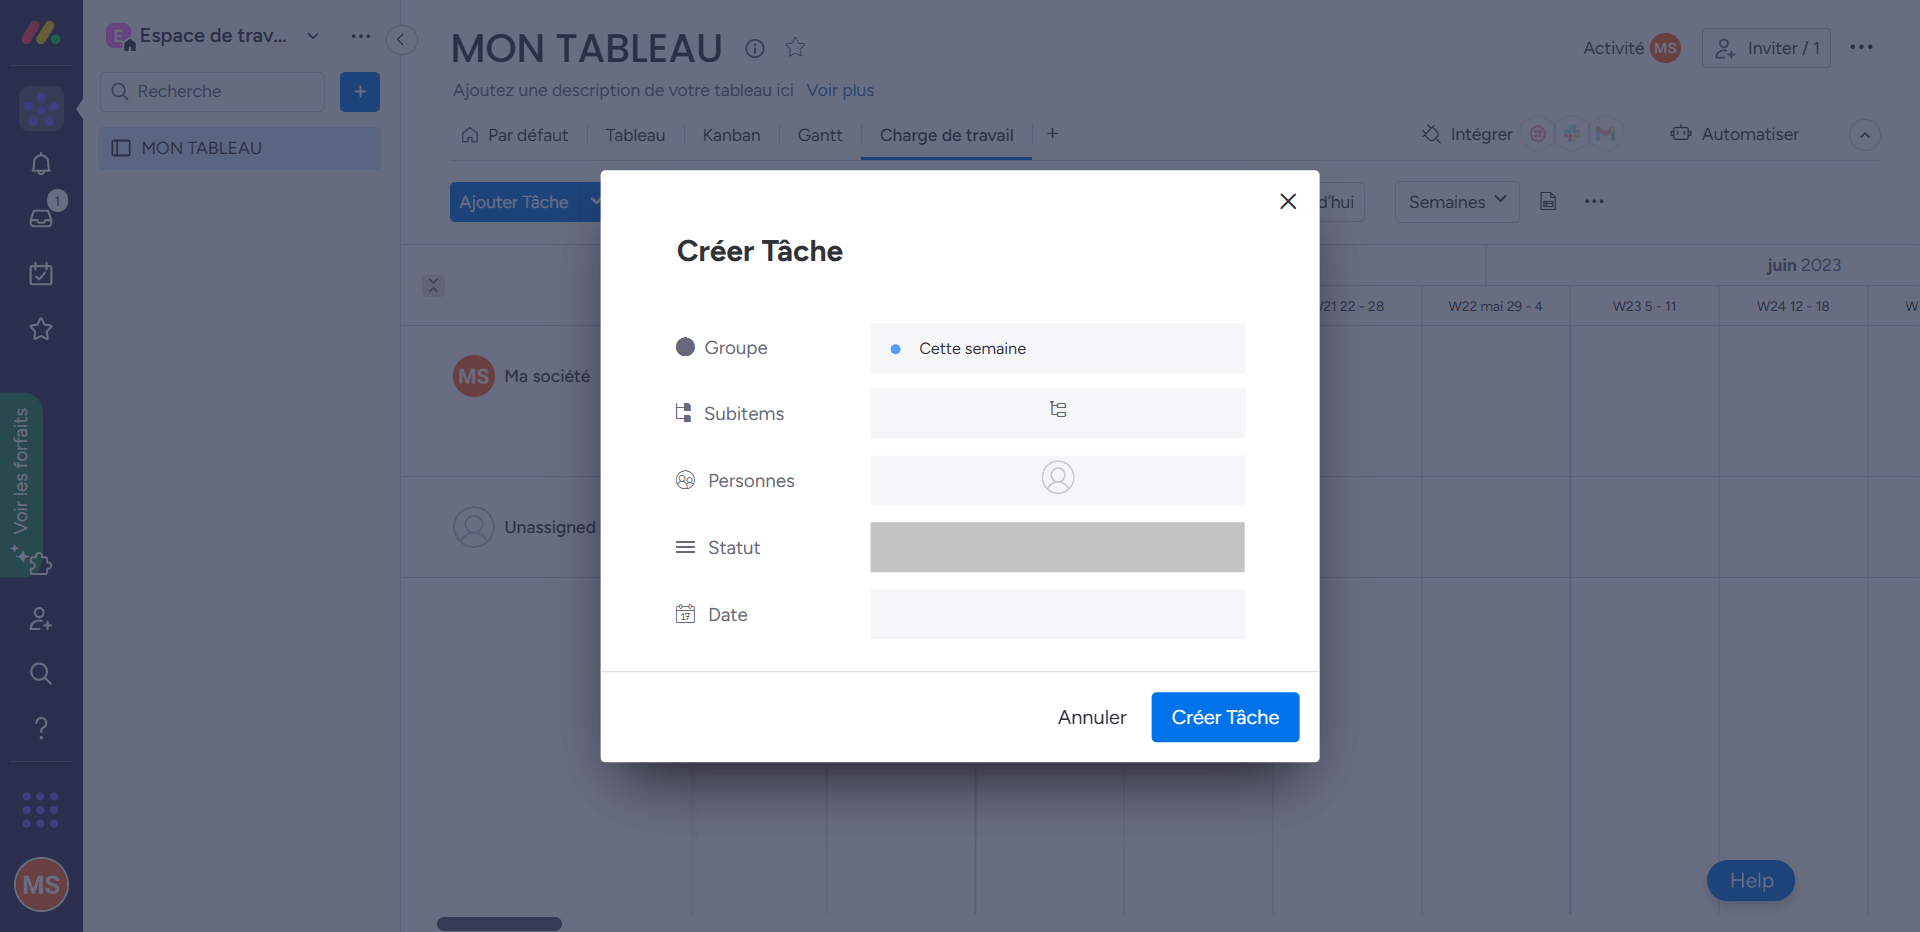Click the grey Statut color cell

pyautogui.click(x=1057, y=547)
